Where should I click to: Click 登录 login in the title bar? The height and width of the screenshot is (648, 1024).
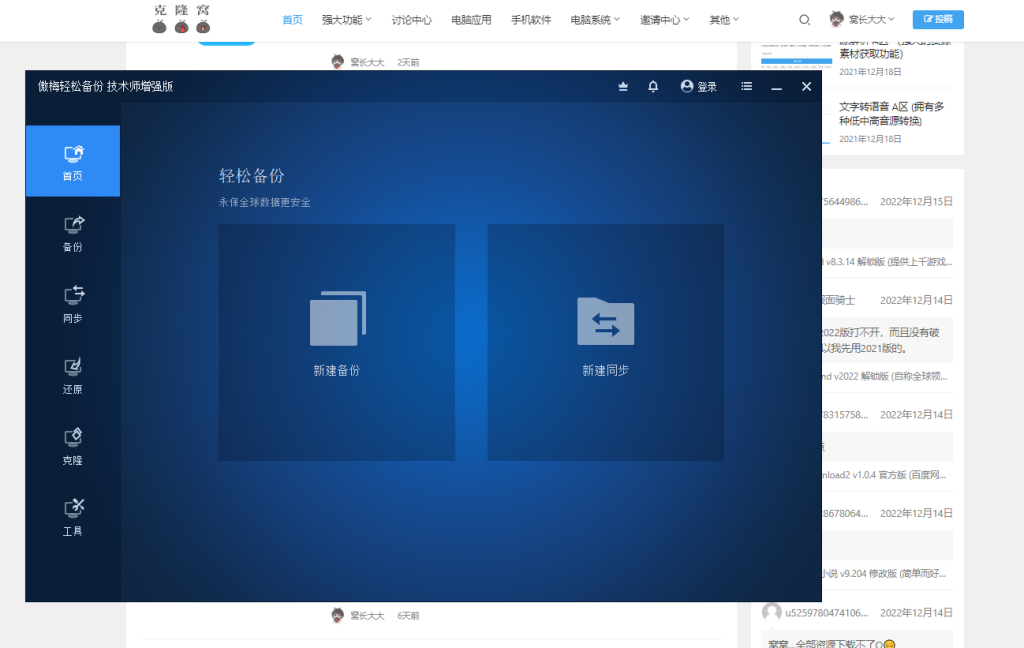pos(699,86)
